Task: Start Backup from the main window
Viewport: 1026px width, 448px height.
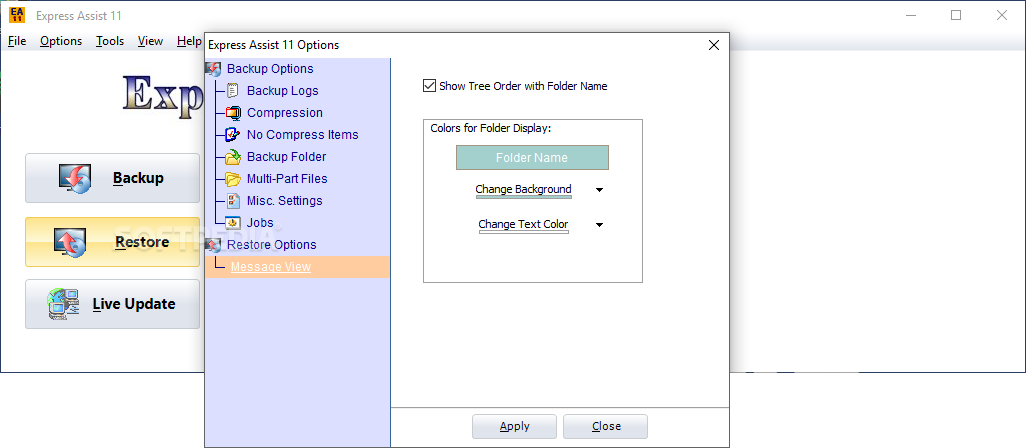Action: (x=113, y=179)
